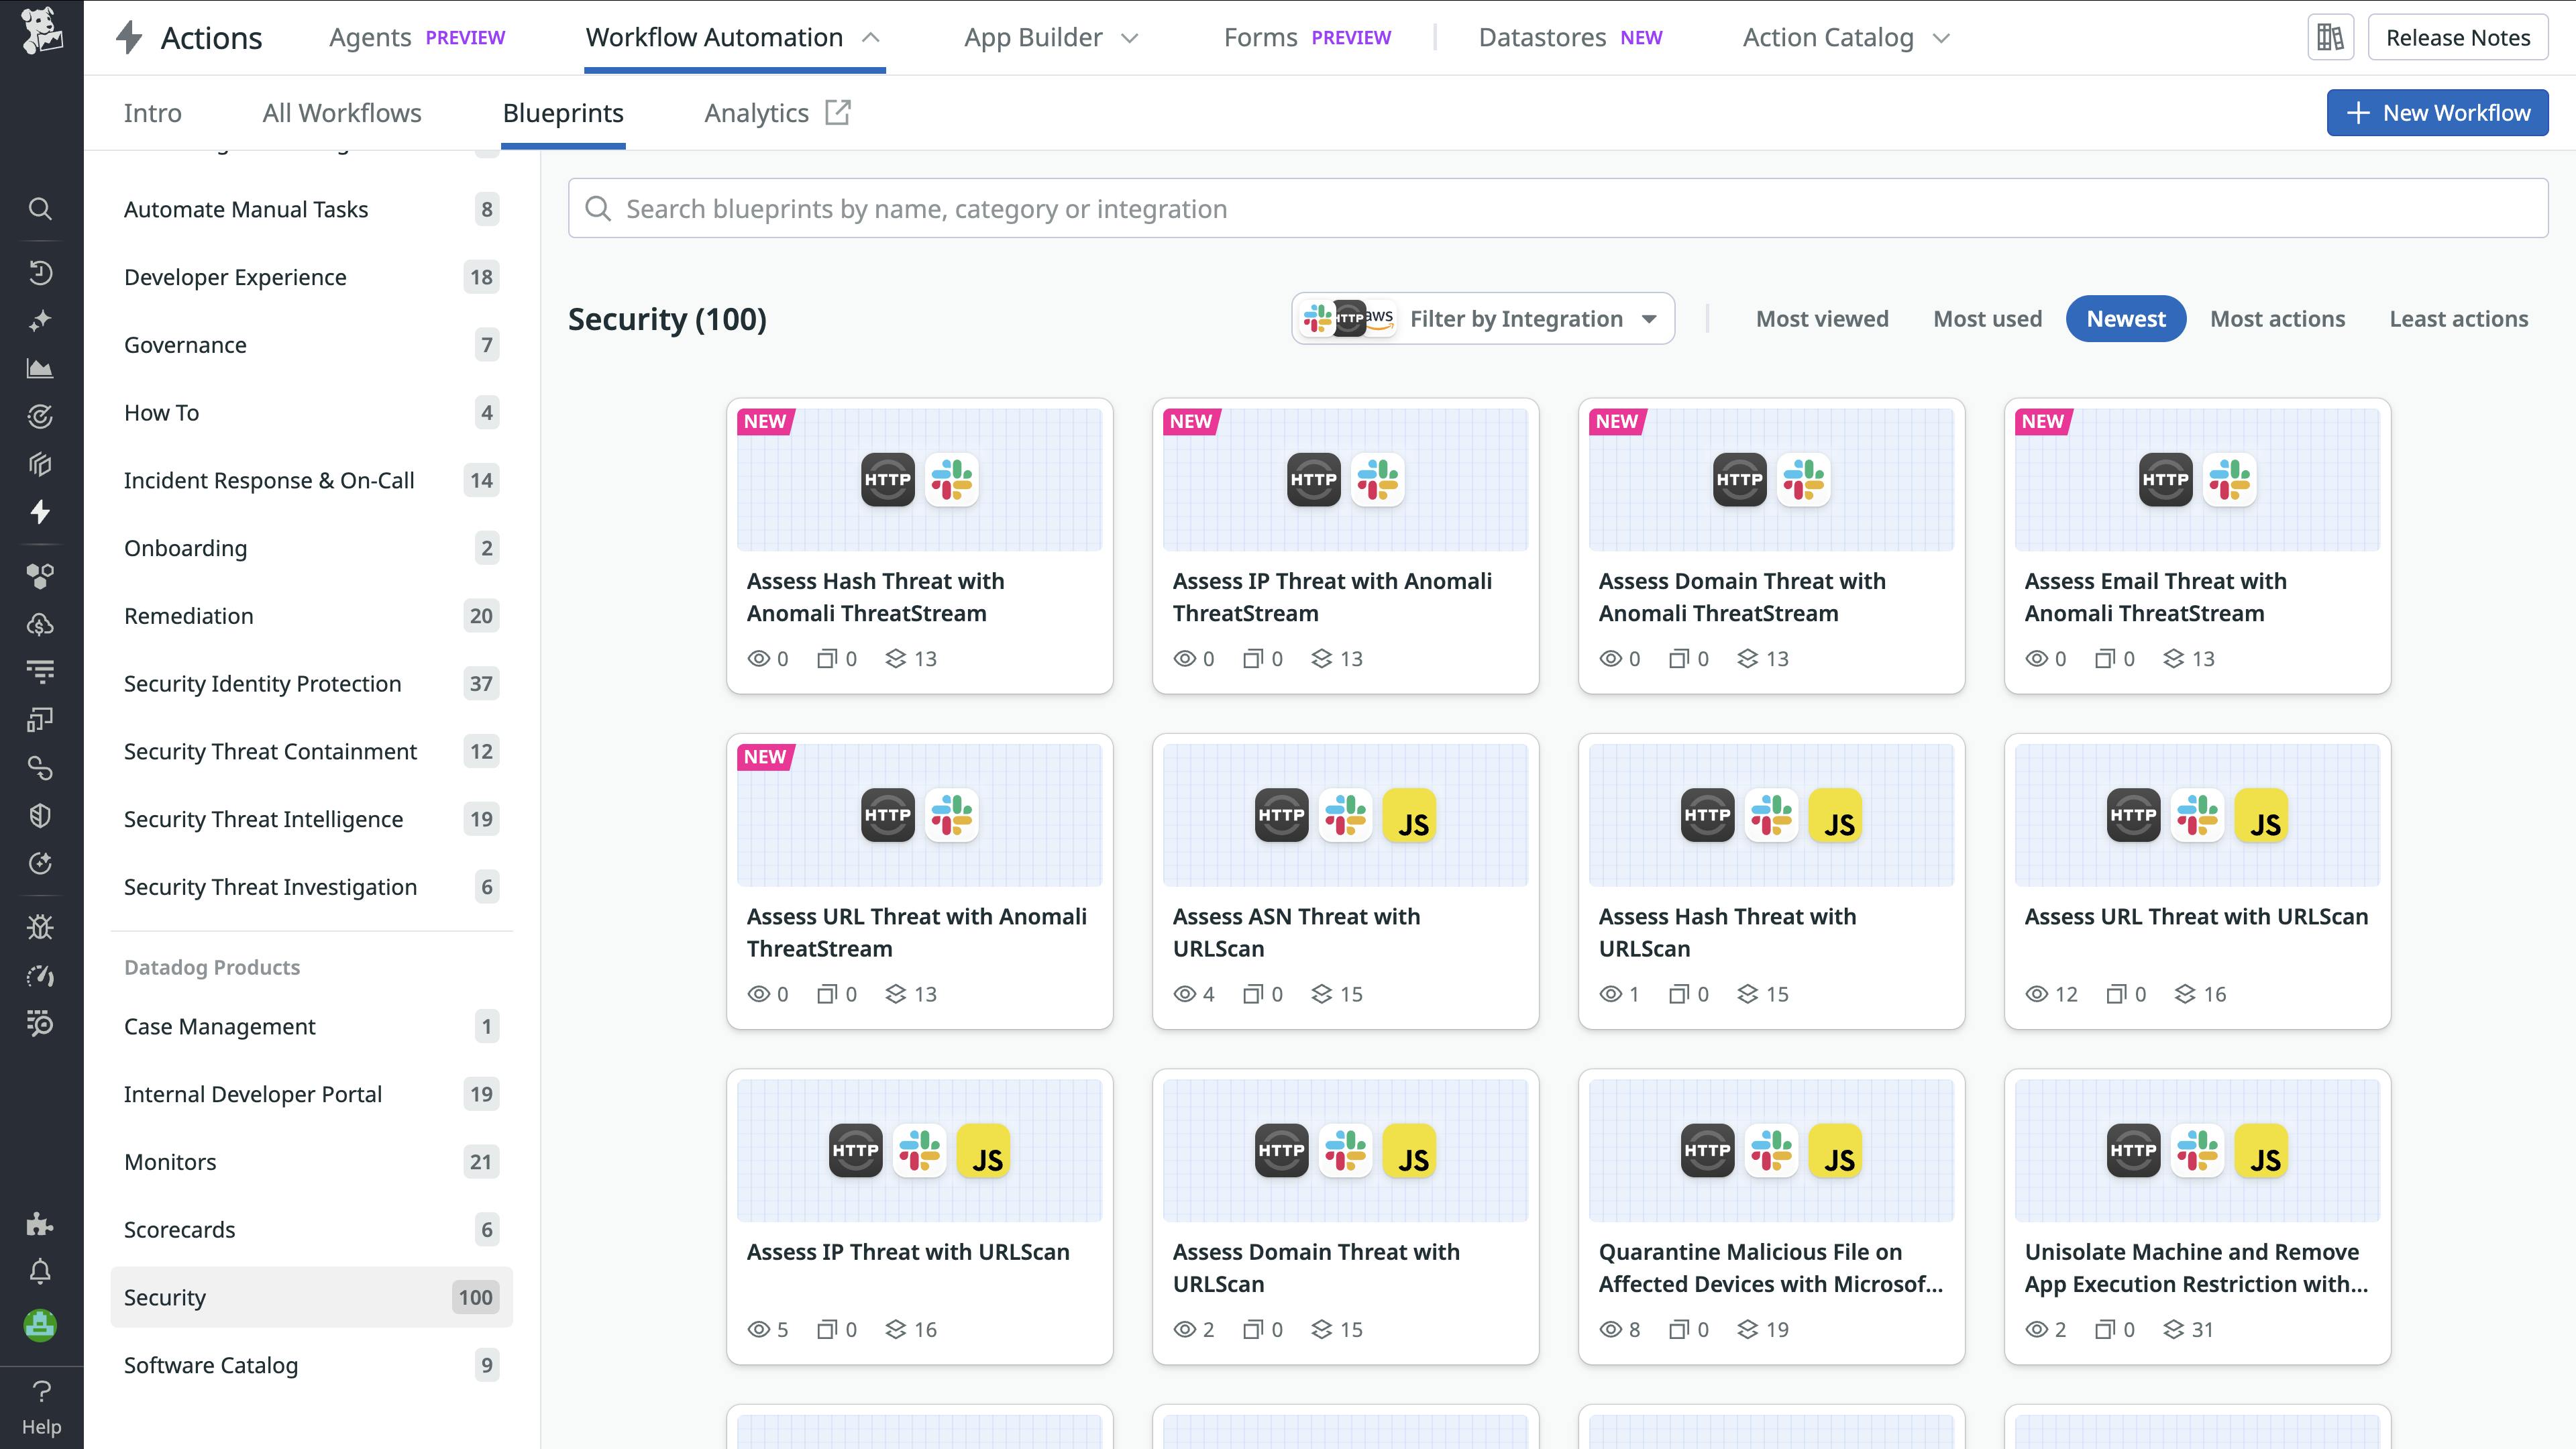Screen dimensions: 2576x1449
Task: Expand the App Builder dropdown
Action: [1052, 37]
